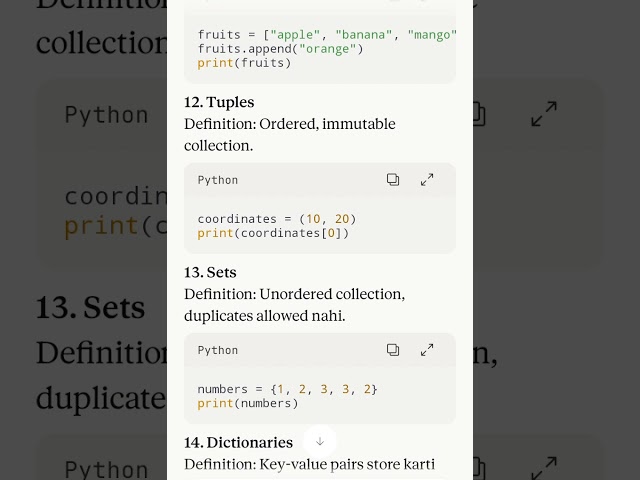Image resolution: width=640 pixels, height=480 pixels.
Task: Expand the numbers set code block
Action: coord(427,350)
